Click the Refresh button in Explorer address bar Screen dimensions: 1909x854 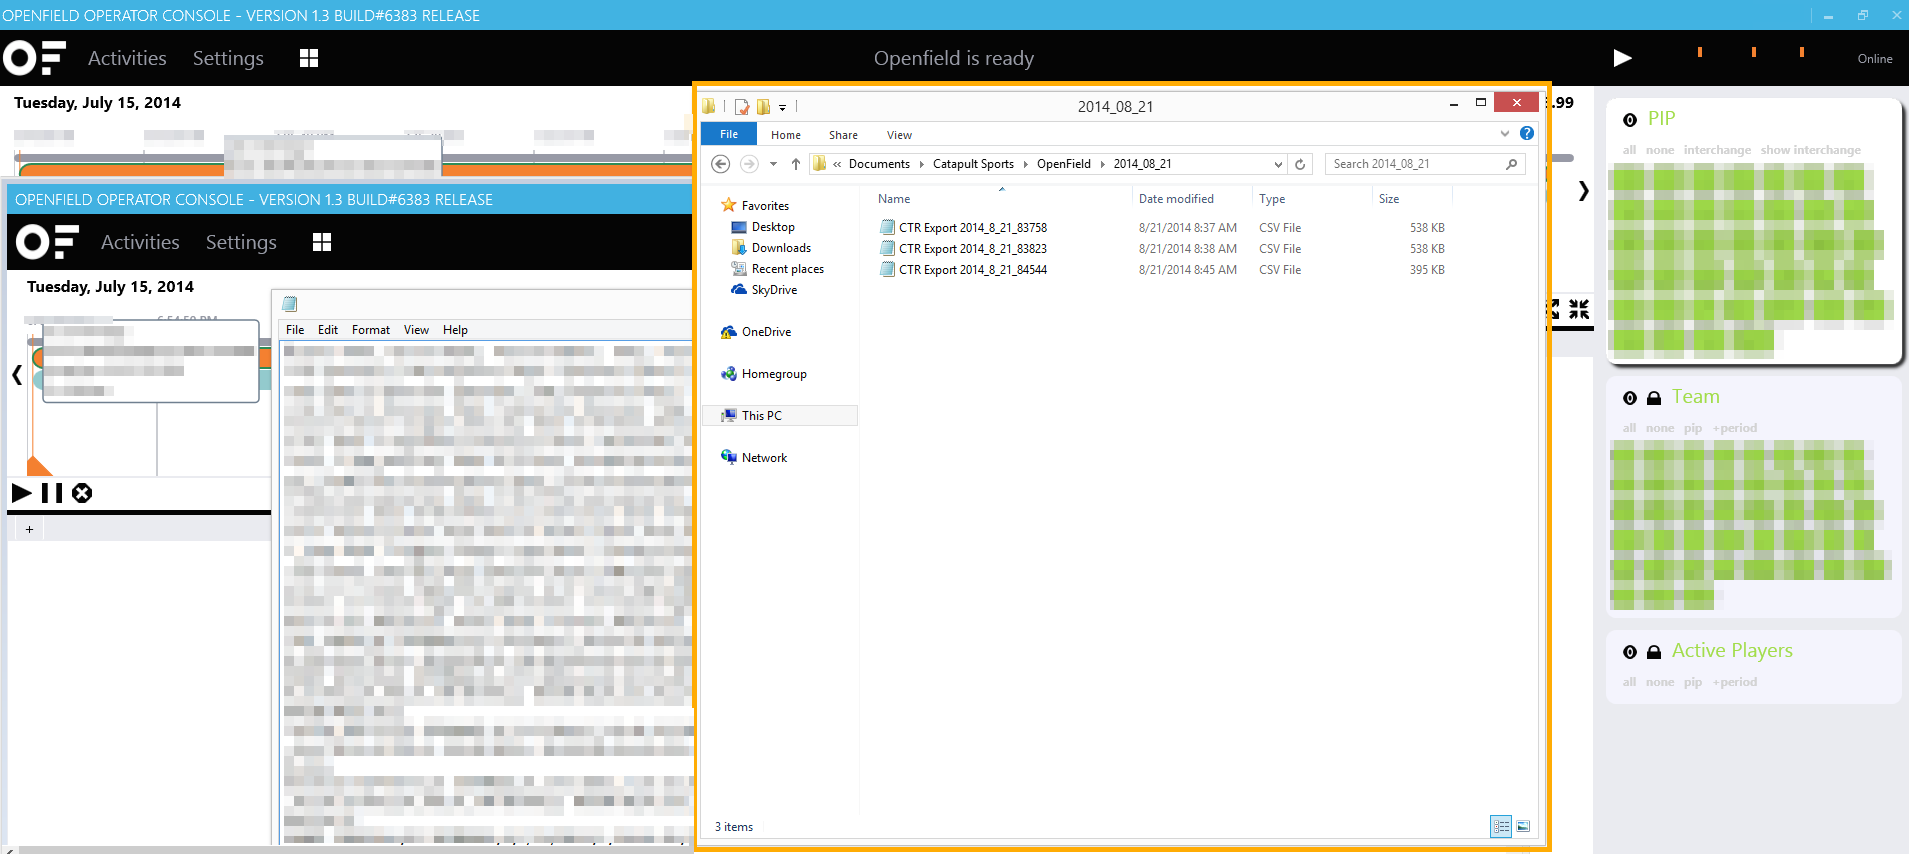[1300, 164]
